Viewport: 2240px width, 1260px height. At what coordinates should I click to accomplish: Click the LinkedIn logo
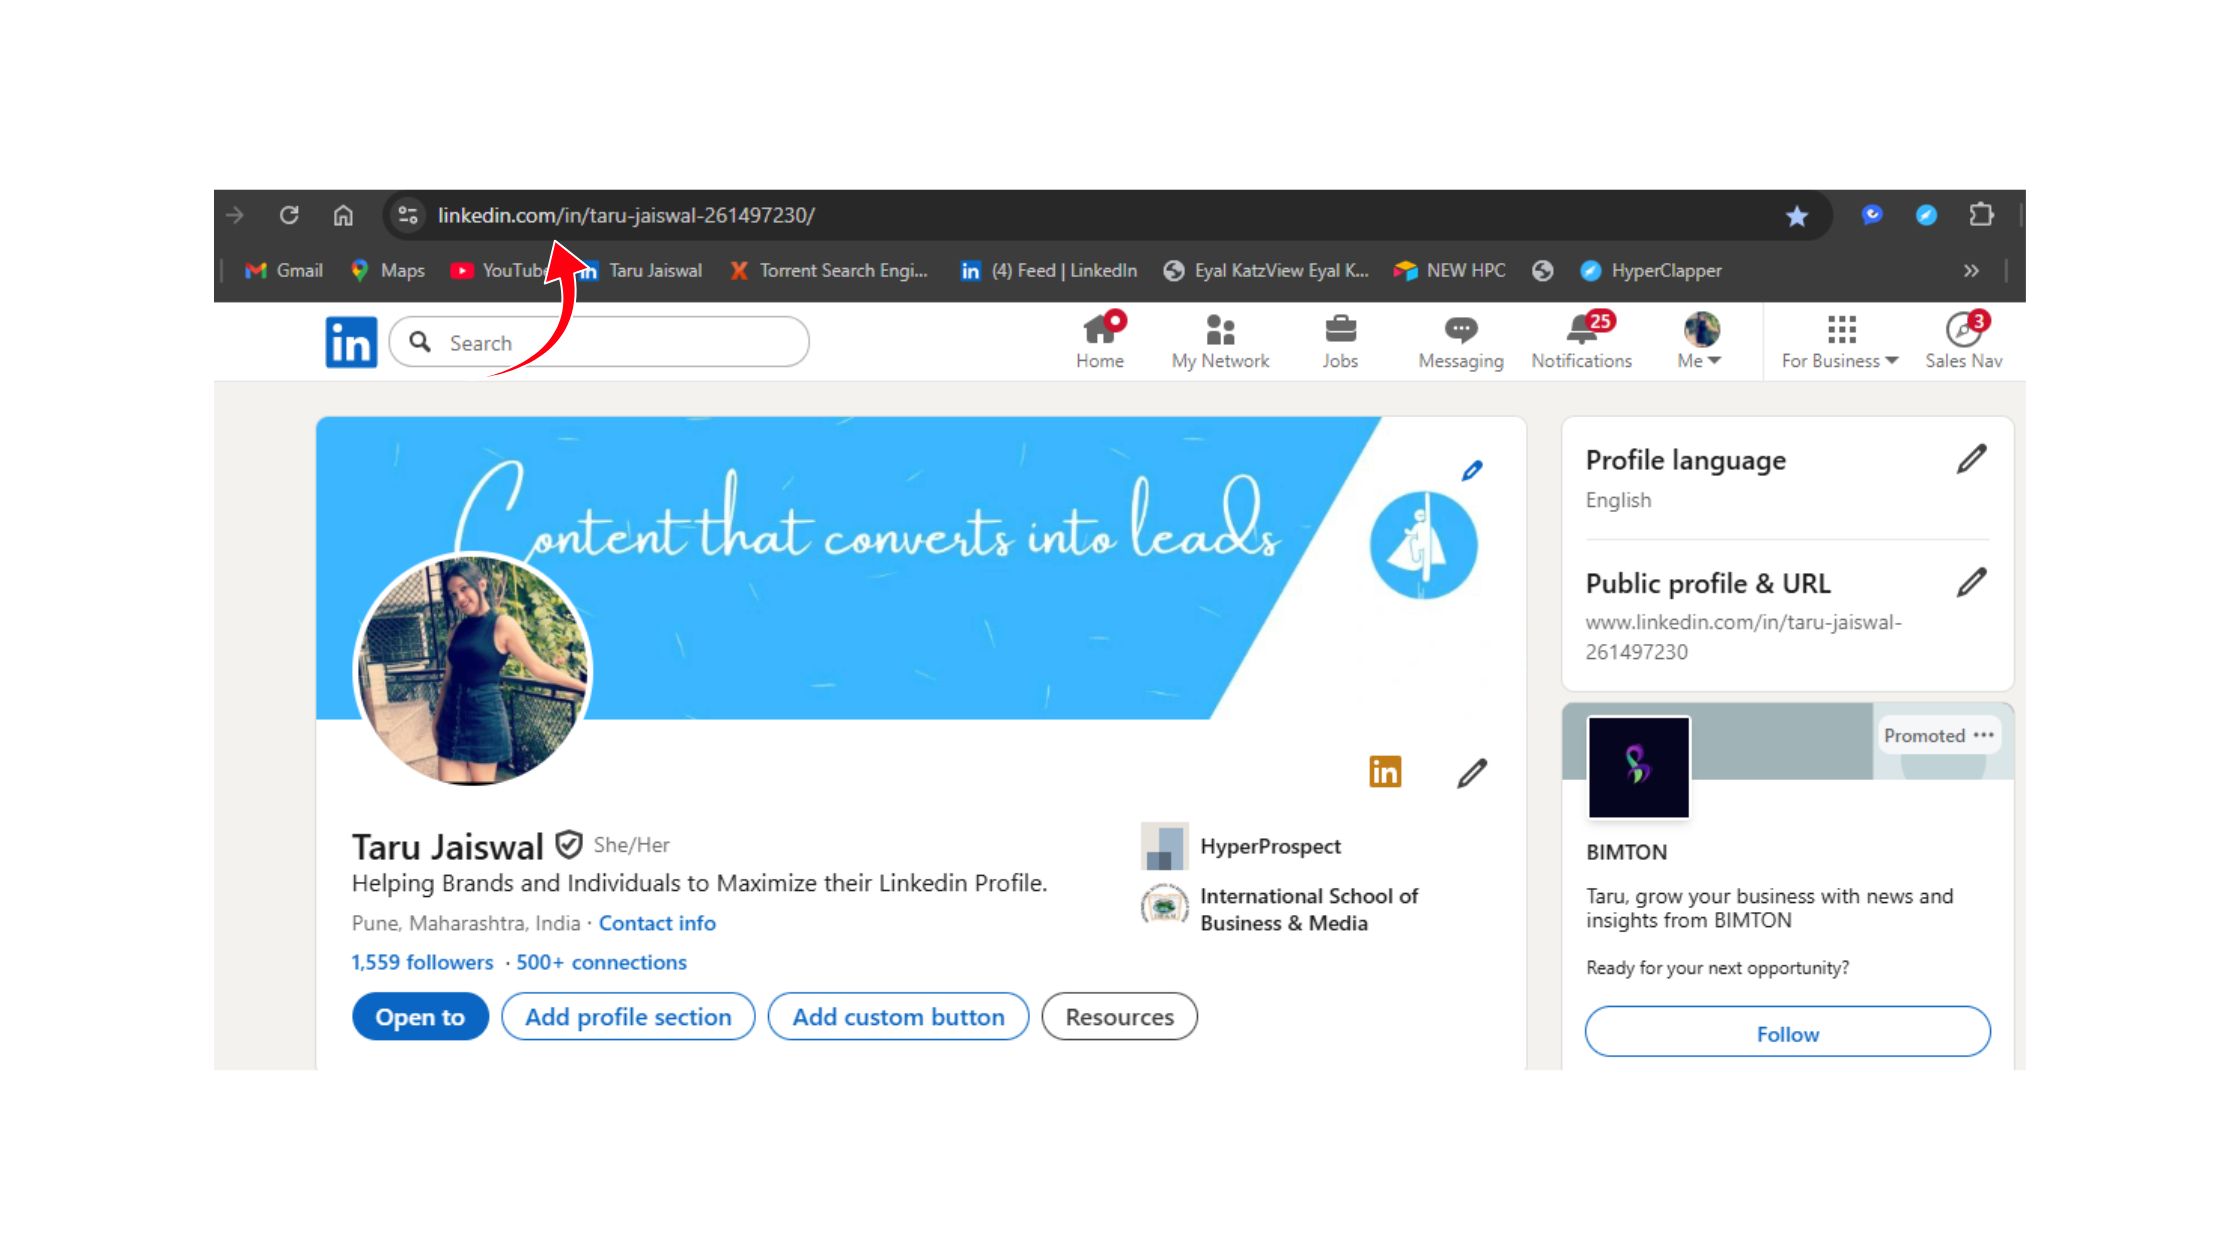point(351,342)
